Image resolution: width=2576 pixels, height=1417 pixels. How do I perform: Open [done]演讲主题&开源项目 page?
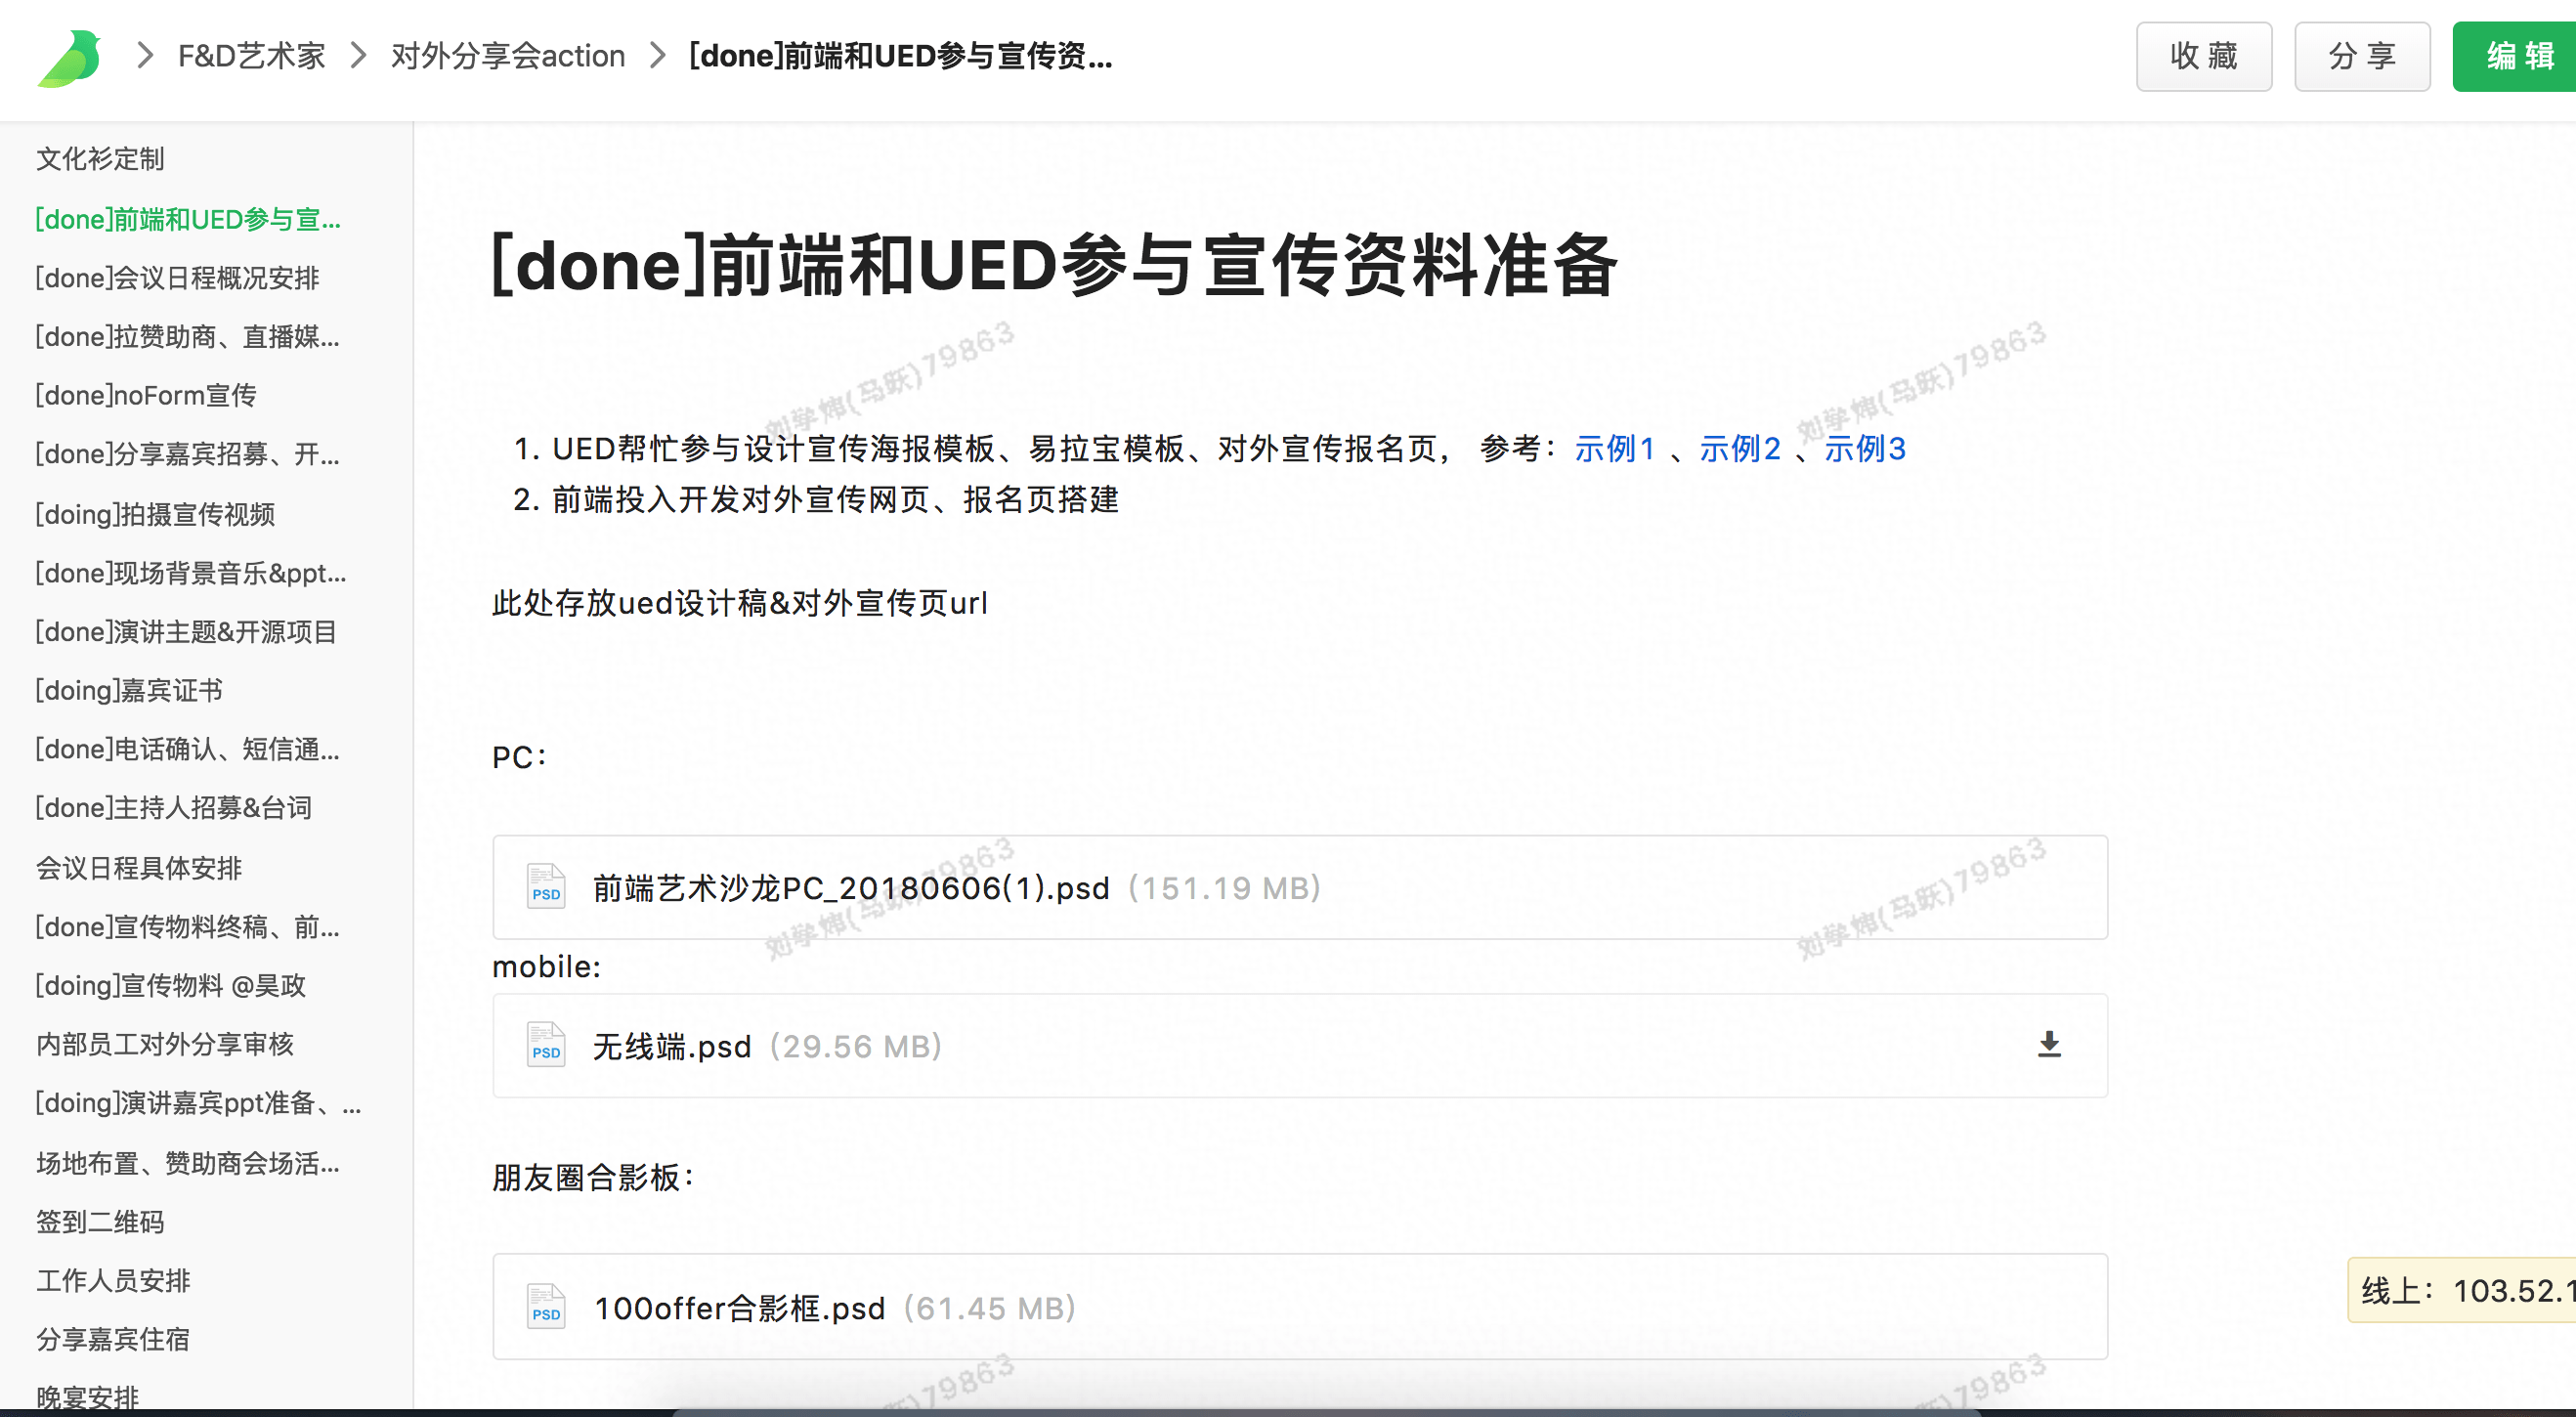coord(186,632)
